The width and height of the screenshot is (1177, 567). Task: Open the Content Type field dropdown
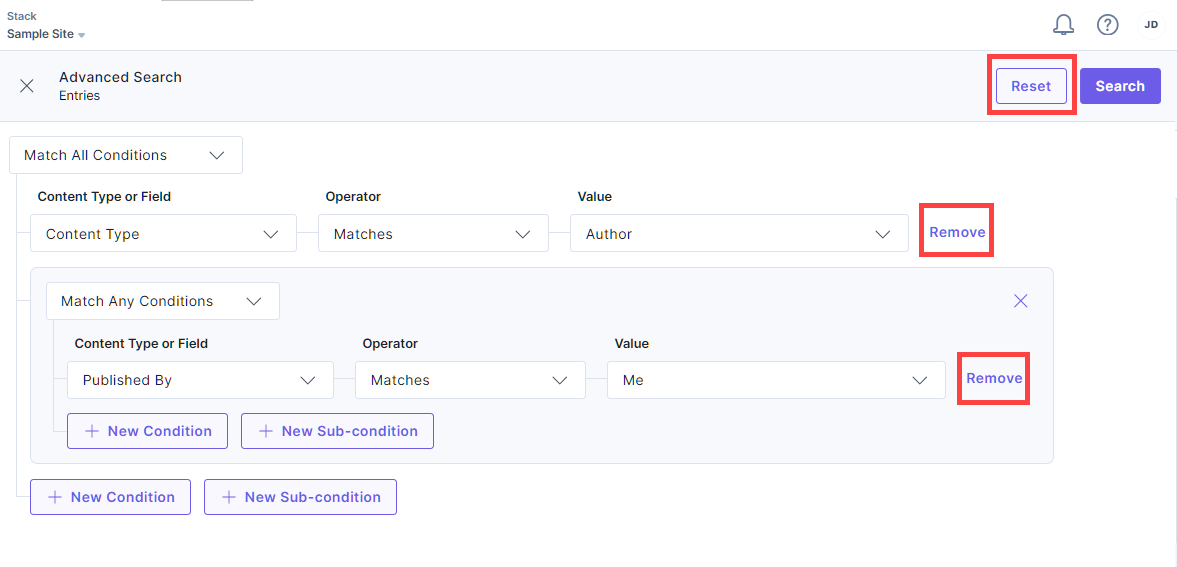tap(164, 234)
